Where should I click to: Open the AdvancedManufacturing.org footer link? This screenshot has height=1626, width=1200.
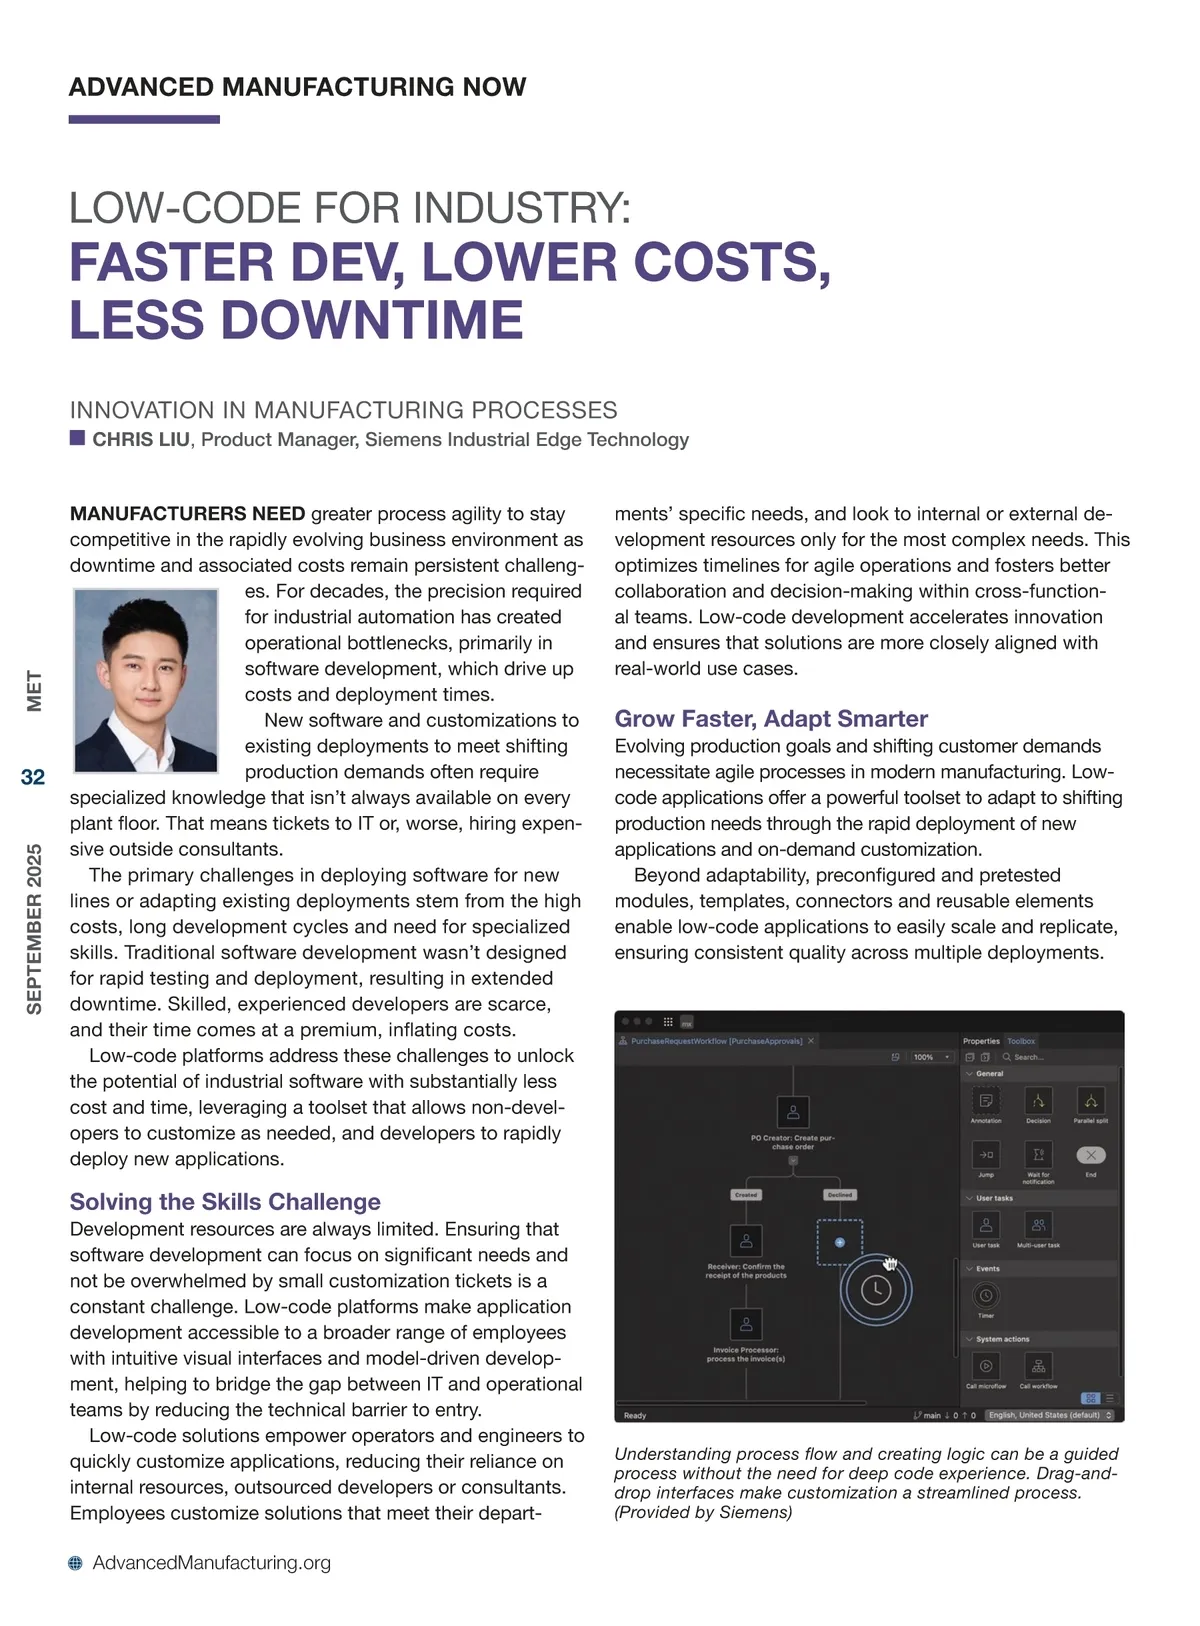click(x=211, y=1562)
